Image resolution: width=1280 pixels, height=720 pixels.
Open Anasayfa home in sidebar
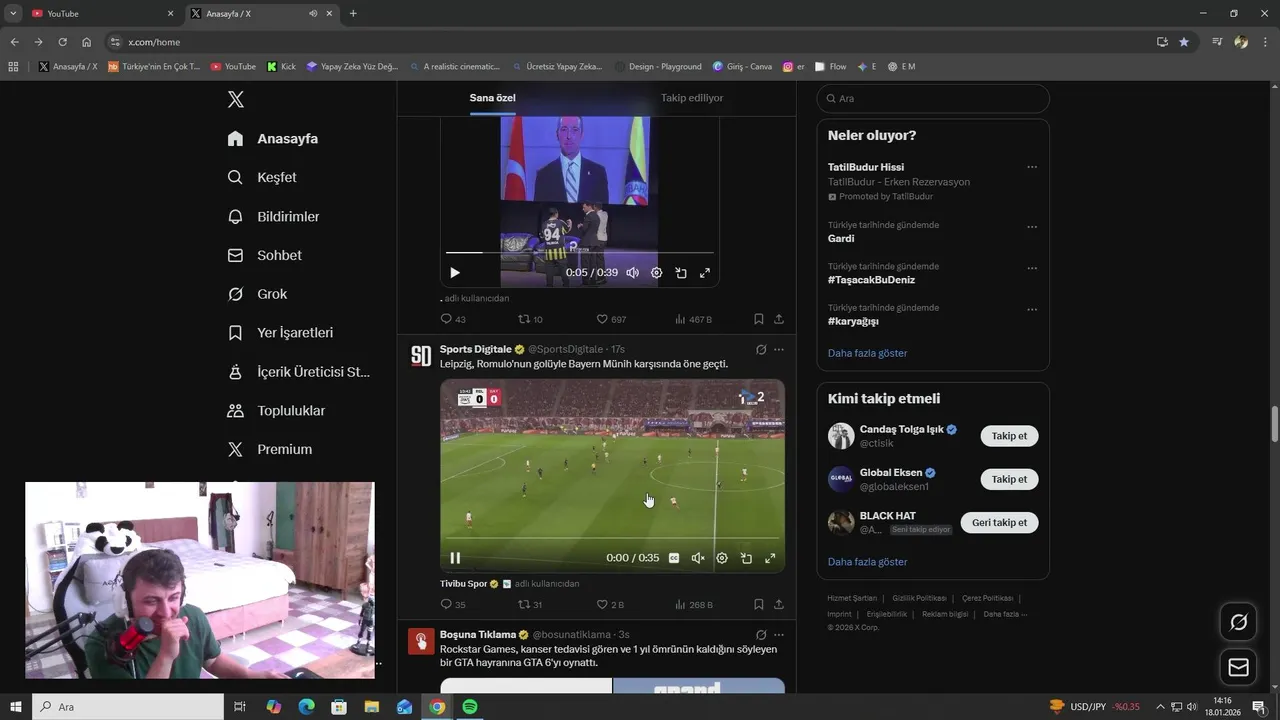272,139
